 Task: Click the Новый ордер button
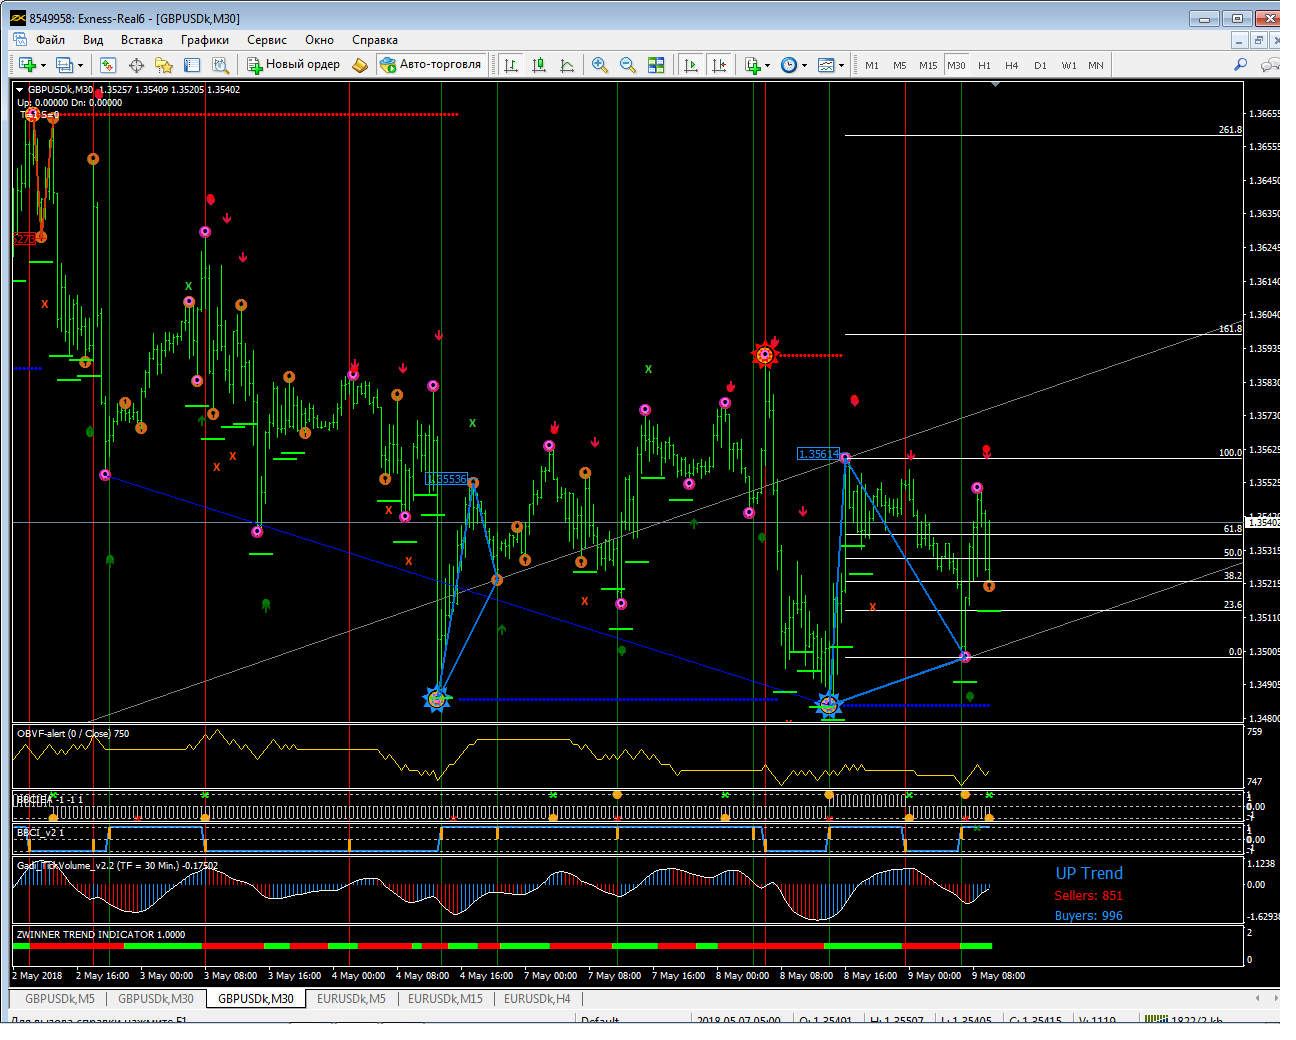click(x=294, y=65)
